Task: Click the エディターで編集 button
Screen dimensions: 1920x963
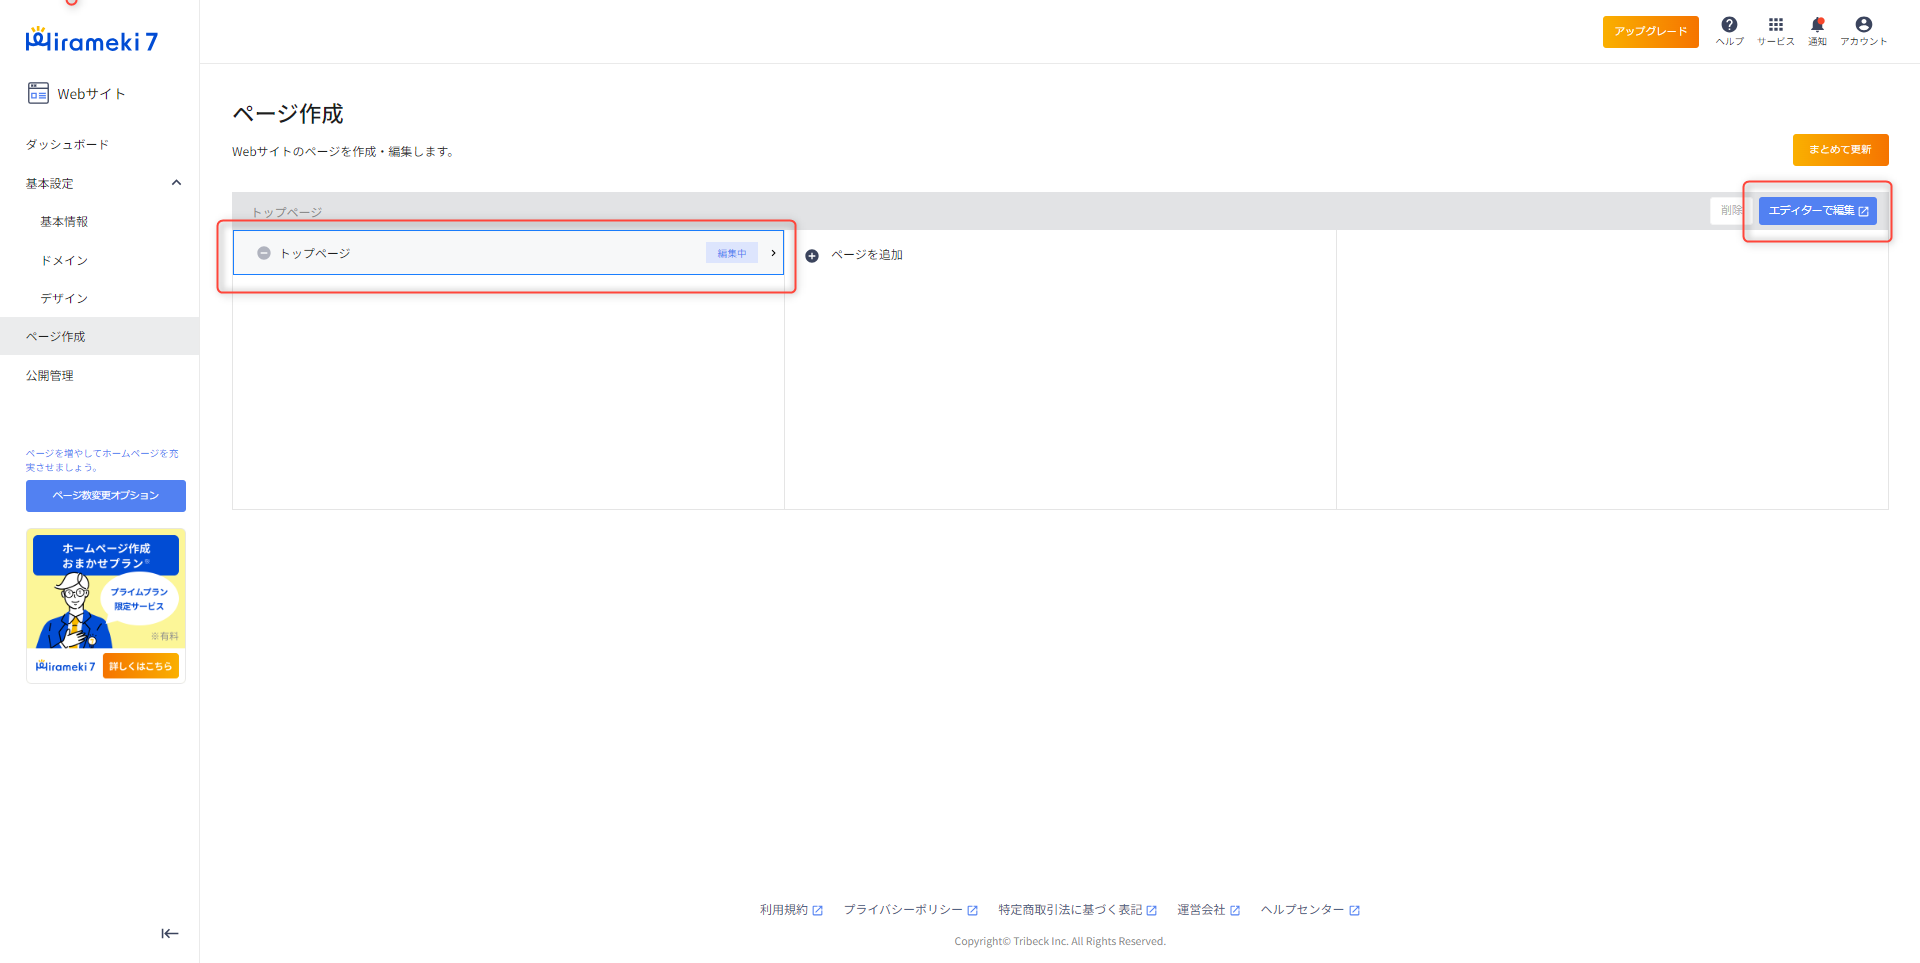Action: (1817, 211)
